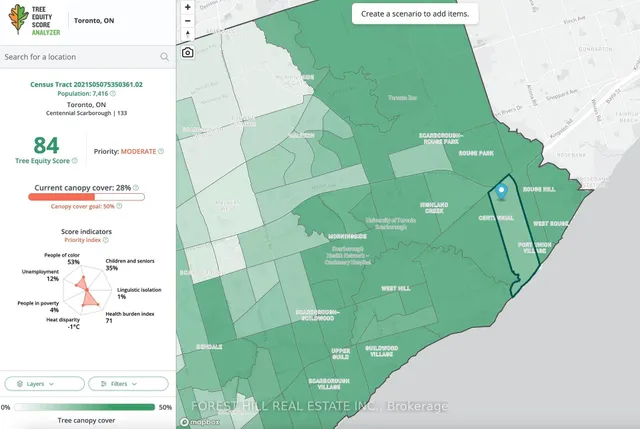Zoom in on the map
This screenshot has height=429, width=640.
(188, 6)
